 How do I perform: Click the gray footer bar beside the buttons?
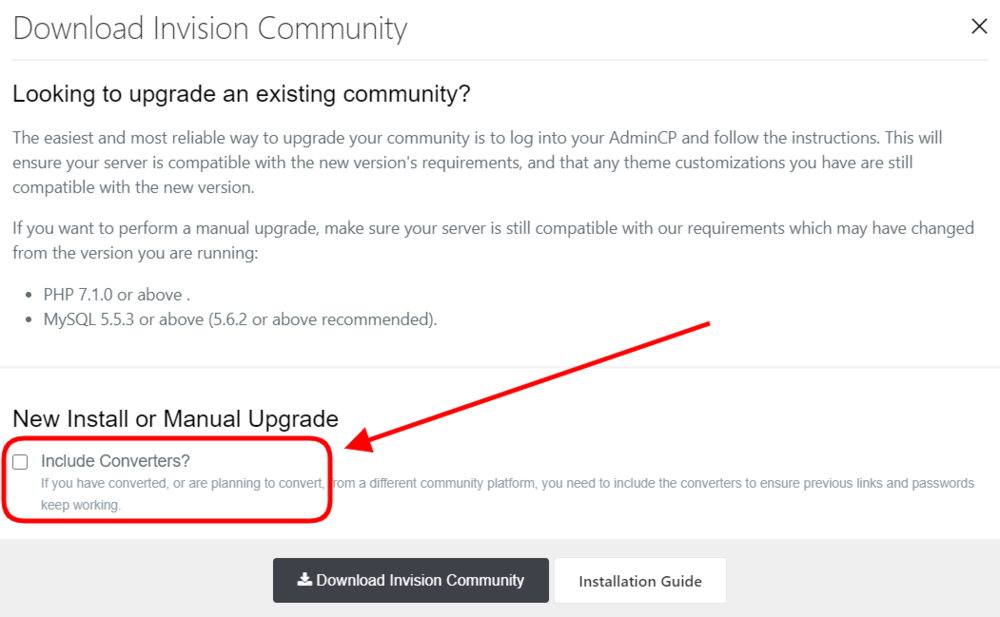point(860,580)
